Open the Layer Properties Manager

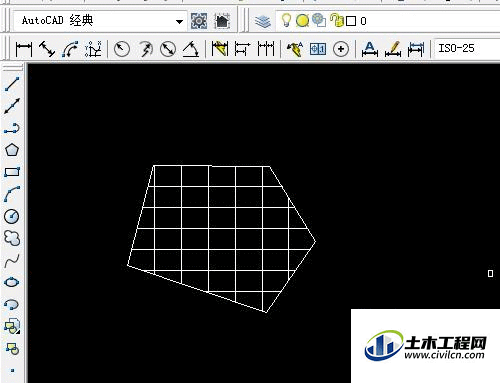tap(263, 21)
